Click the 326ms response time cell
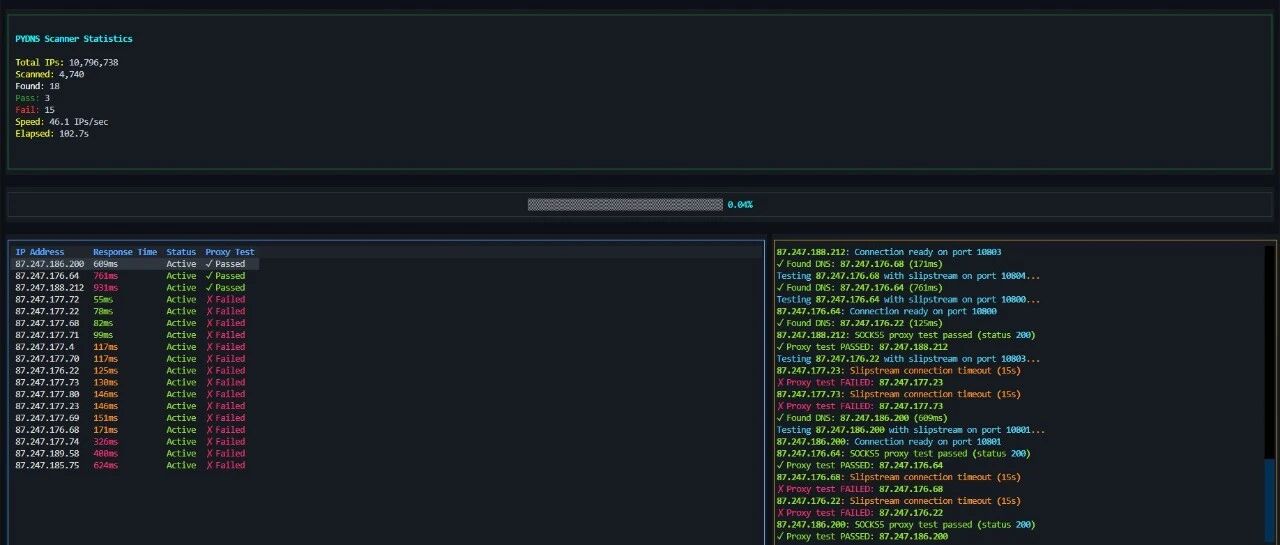 (106, 442)
